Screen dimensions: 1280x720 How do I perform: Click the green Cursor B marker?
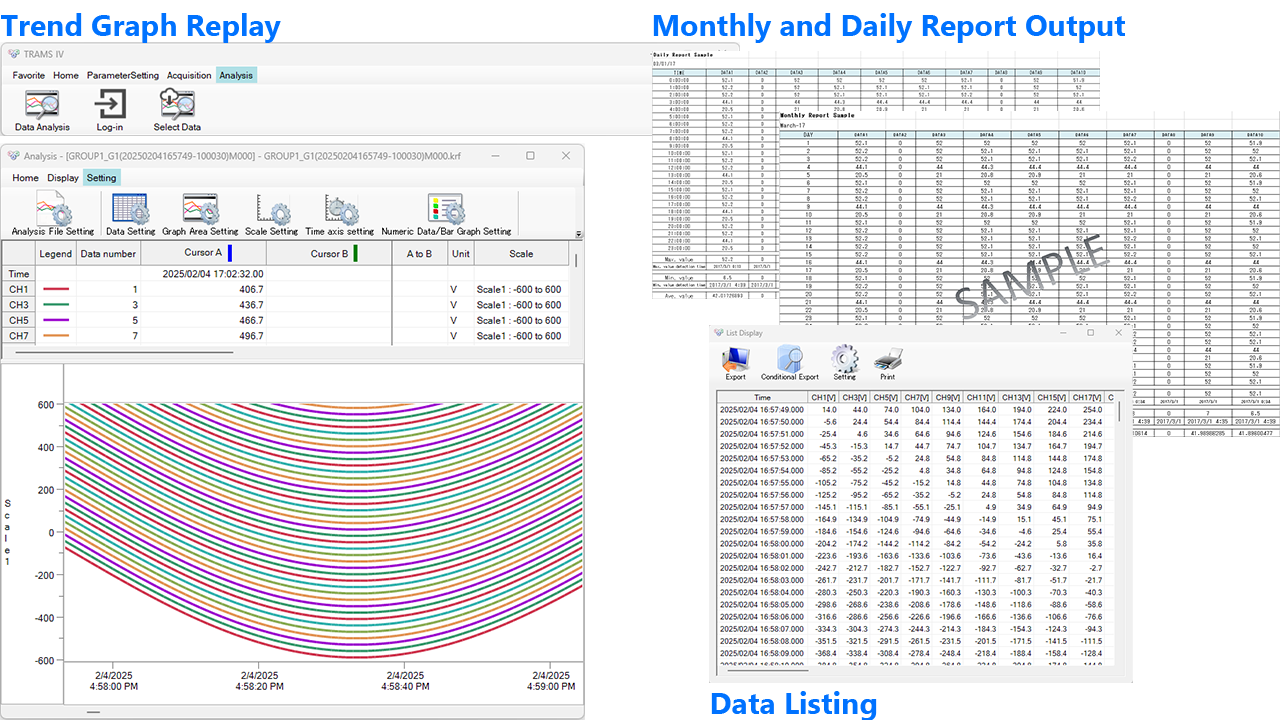[x=355, y=254]
